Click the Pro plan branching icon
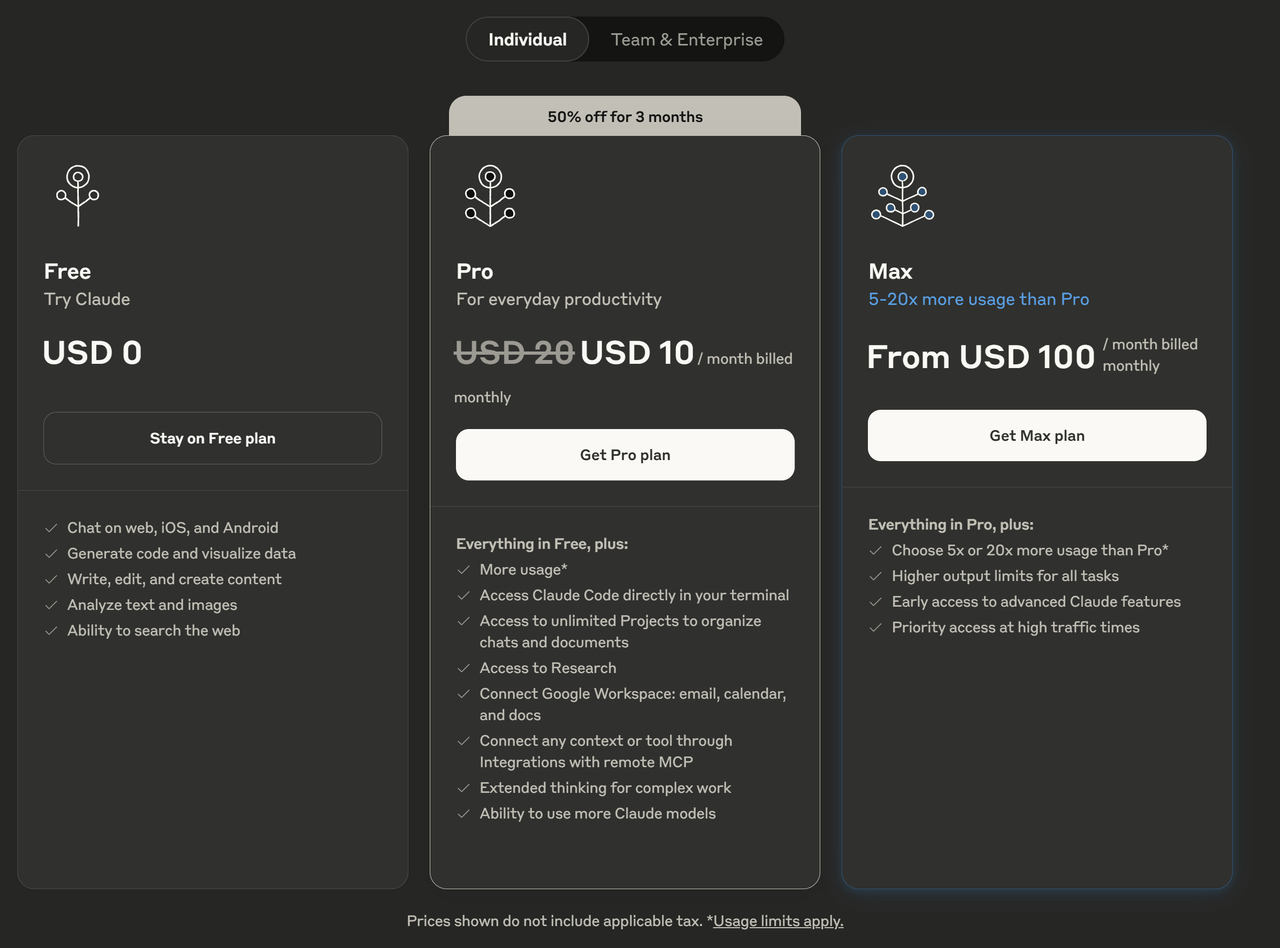 coord(489,195)
